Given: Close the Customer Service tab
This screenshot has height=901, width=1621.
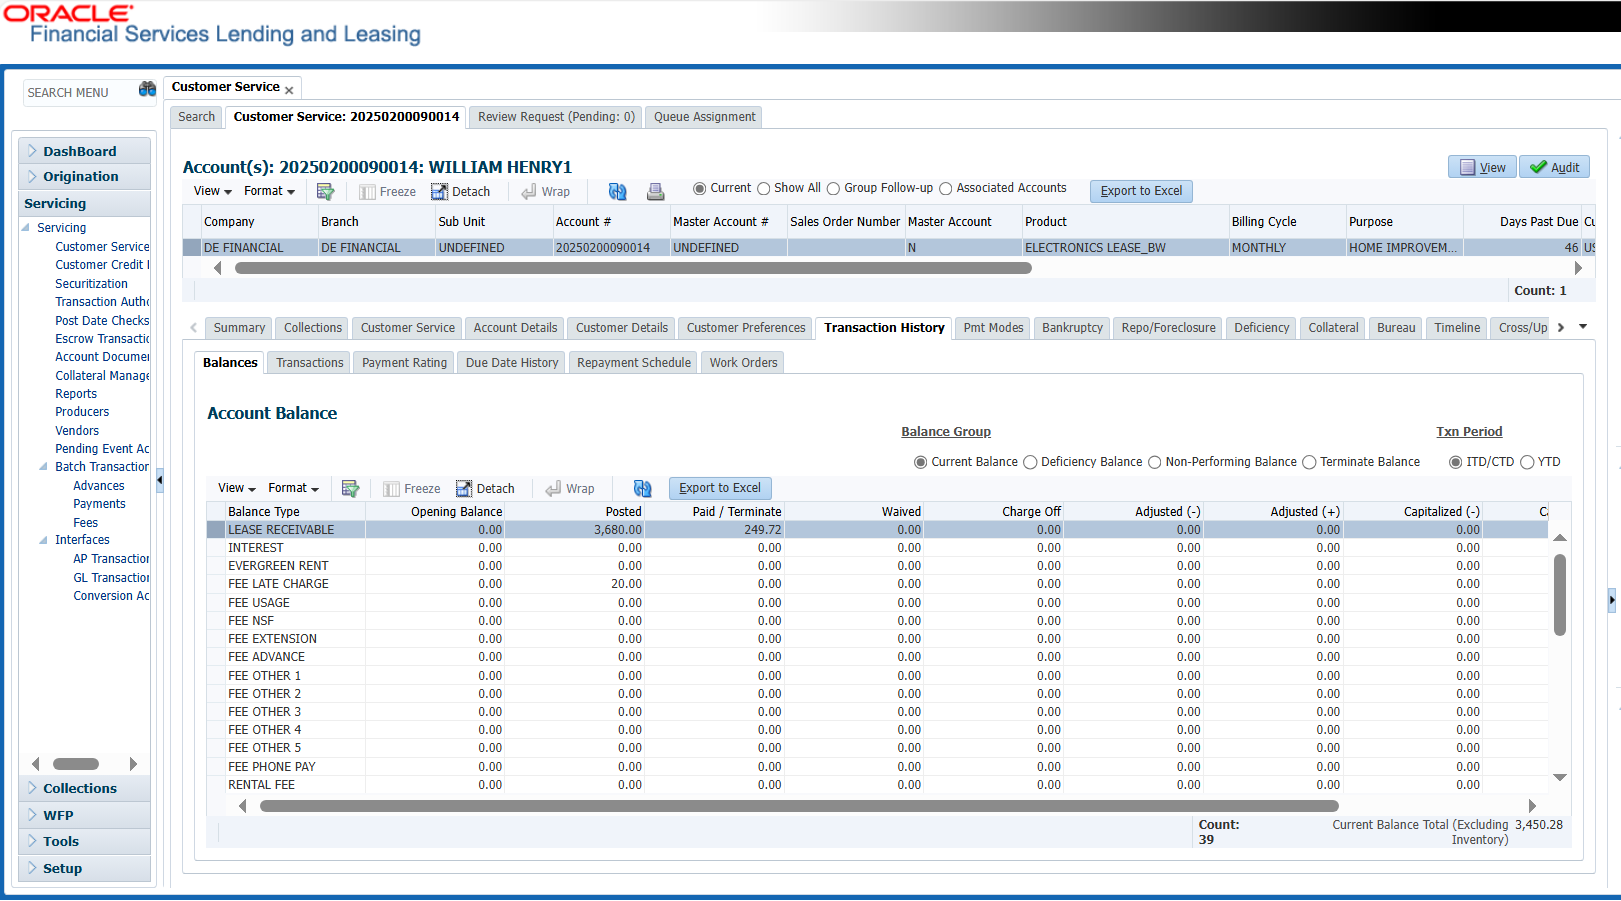Looking at the screenshot, I should pyautogui.click(x=289, y=90).
